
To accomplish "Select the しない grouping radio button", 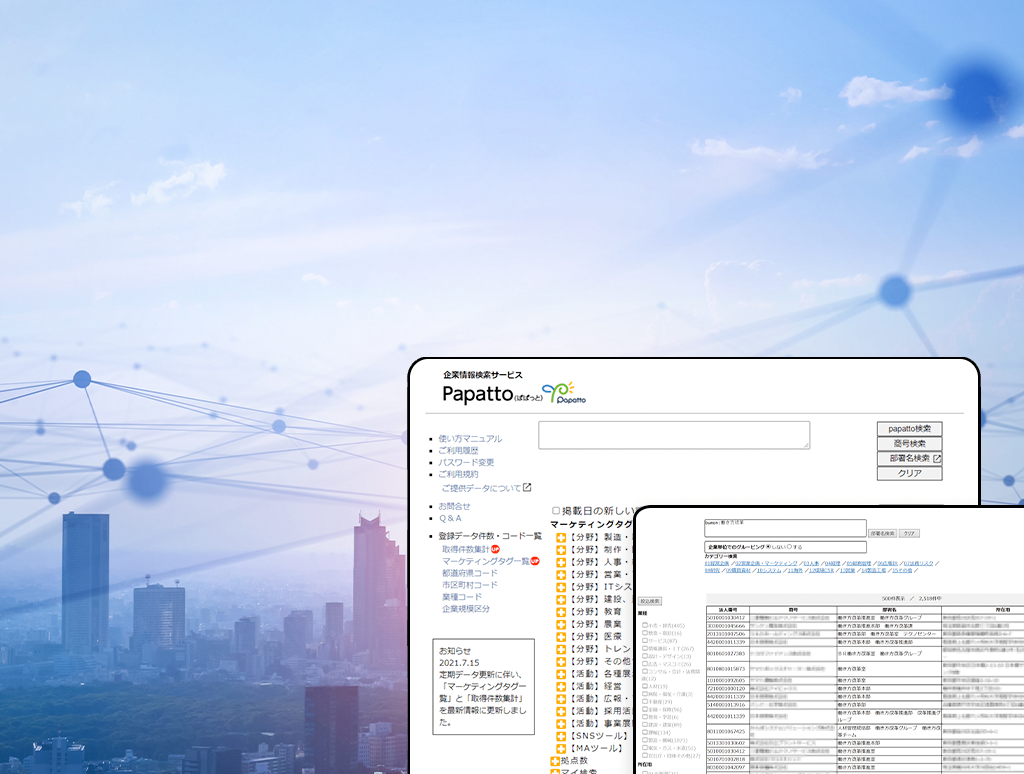I will [768, 547].
